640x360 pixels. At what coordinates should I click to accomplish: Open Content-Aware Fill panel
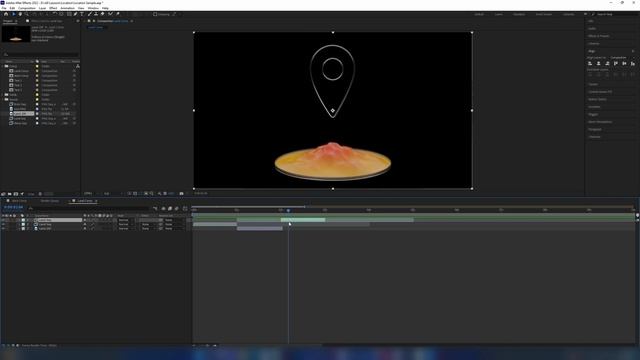(600, 92)
